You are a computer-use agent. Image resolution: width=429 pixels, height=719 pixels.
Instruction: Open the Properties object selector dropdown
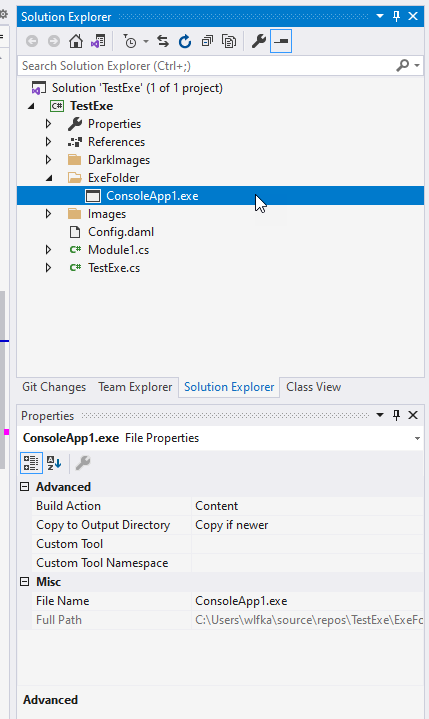point(417,438)
